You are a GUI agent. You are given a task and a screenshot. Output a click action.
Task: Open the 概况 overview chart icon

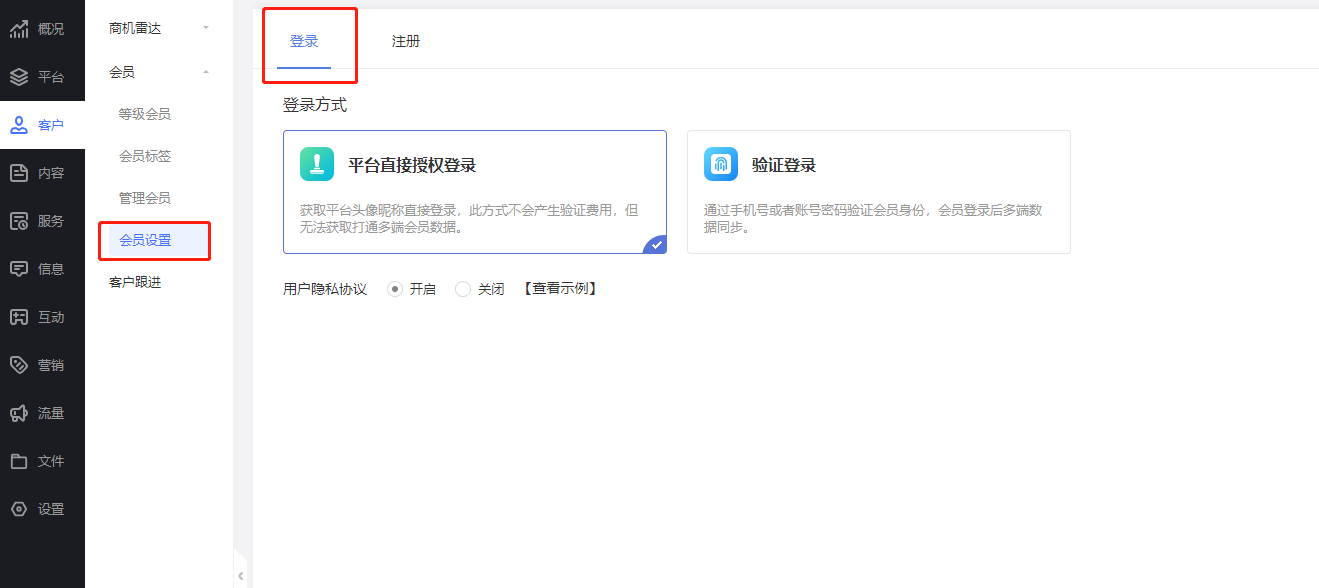tap(19, 29)
